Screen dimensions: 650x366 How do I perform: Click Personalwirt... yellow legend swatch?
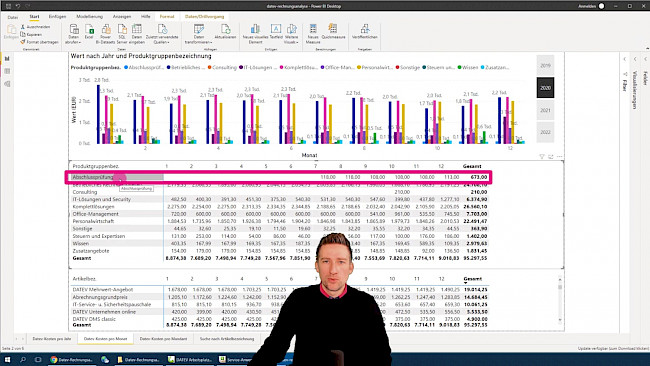pos(359,67)
